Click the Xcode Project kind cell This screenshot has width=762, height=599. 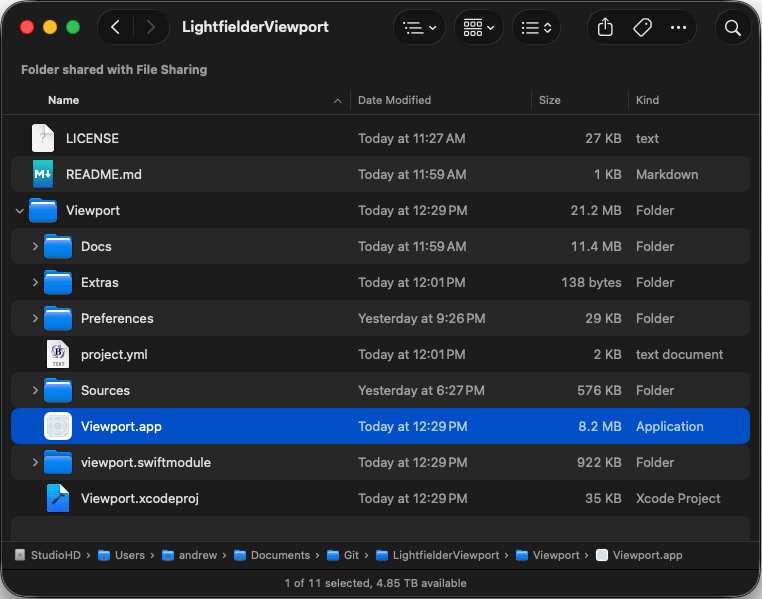678,498
